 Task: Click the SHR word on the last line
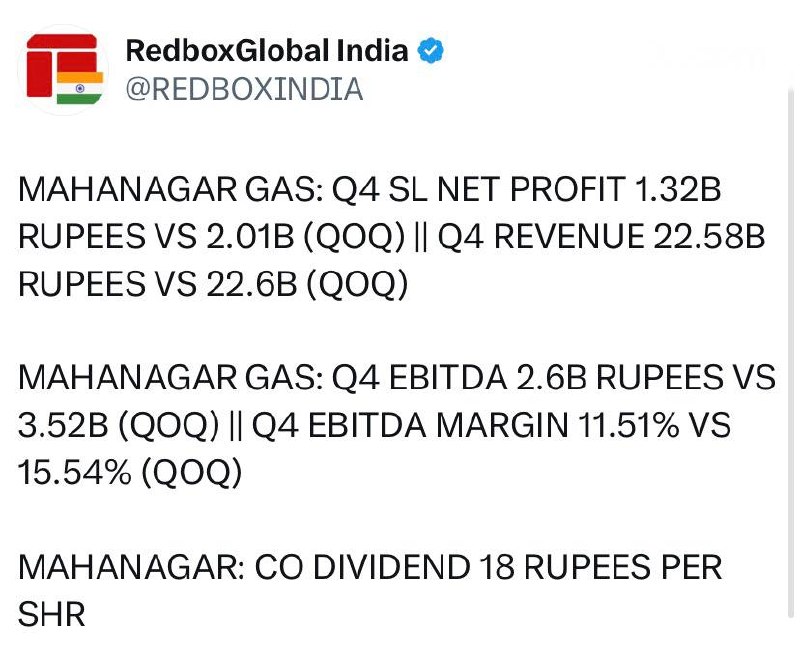[51, 614]
